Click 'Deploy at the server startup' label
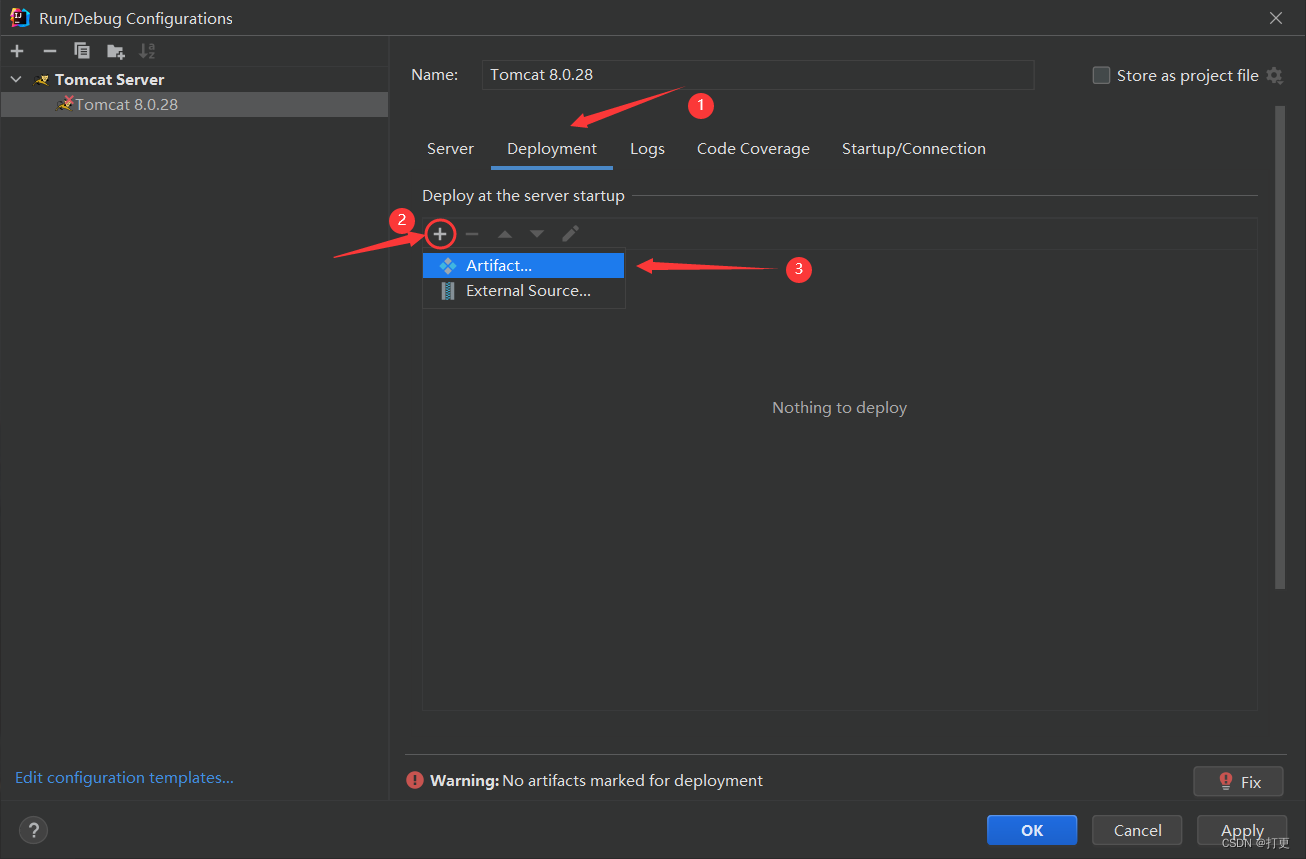This screenshot has height=859, width=1306. [523, 196]
